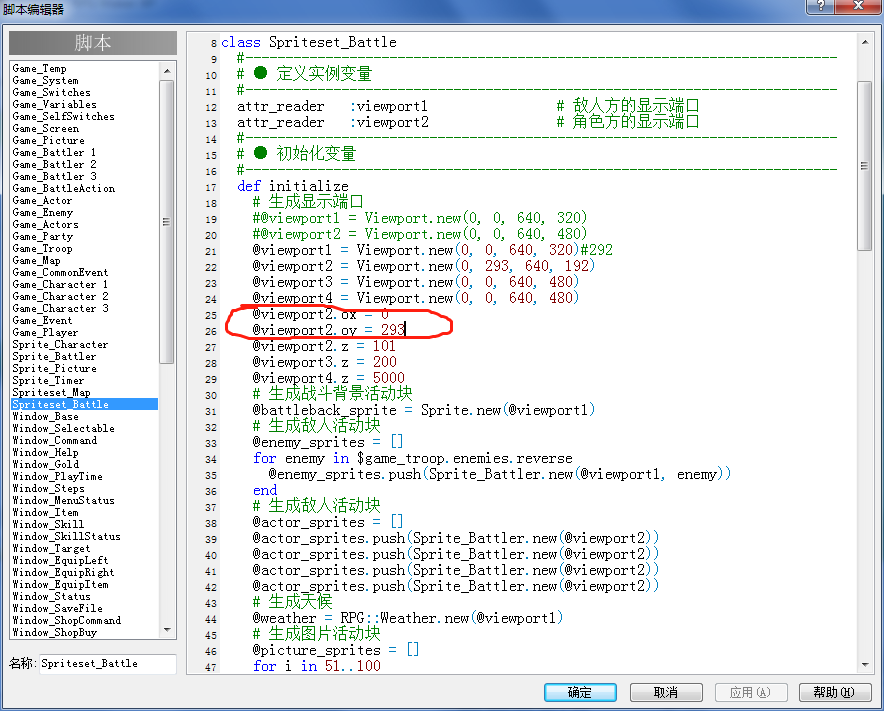Open the Game_Player script
The height and width of the screenshot is (711, 884).
[x=45, y=333]
